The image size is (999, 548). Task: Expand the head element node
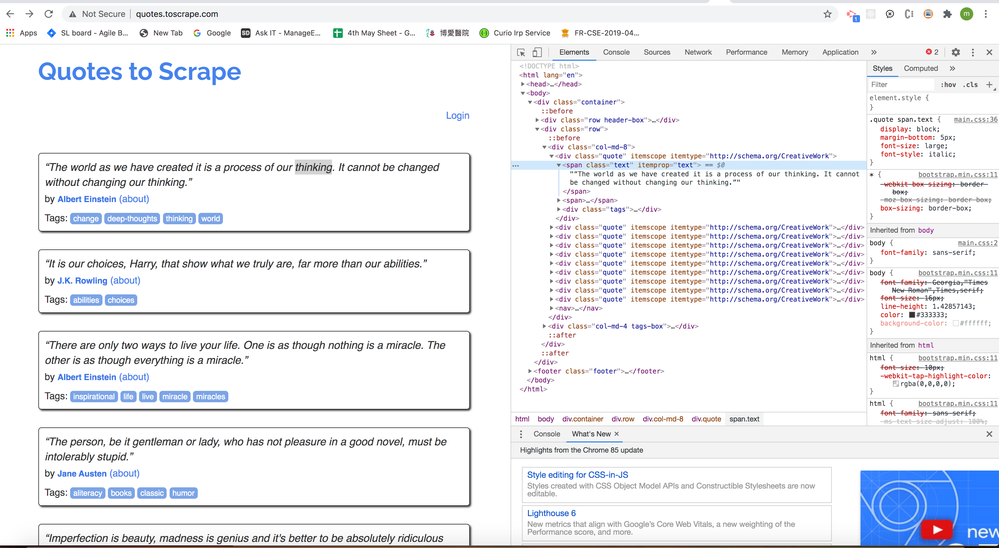coord(523,84)
